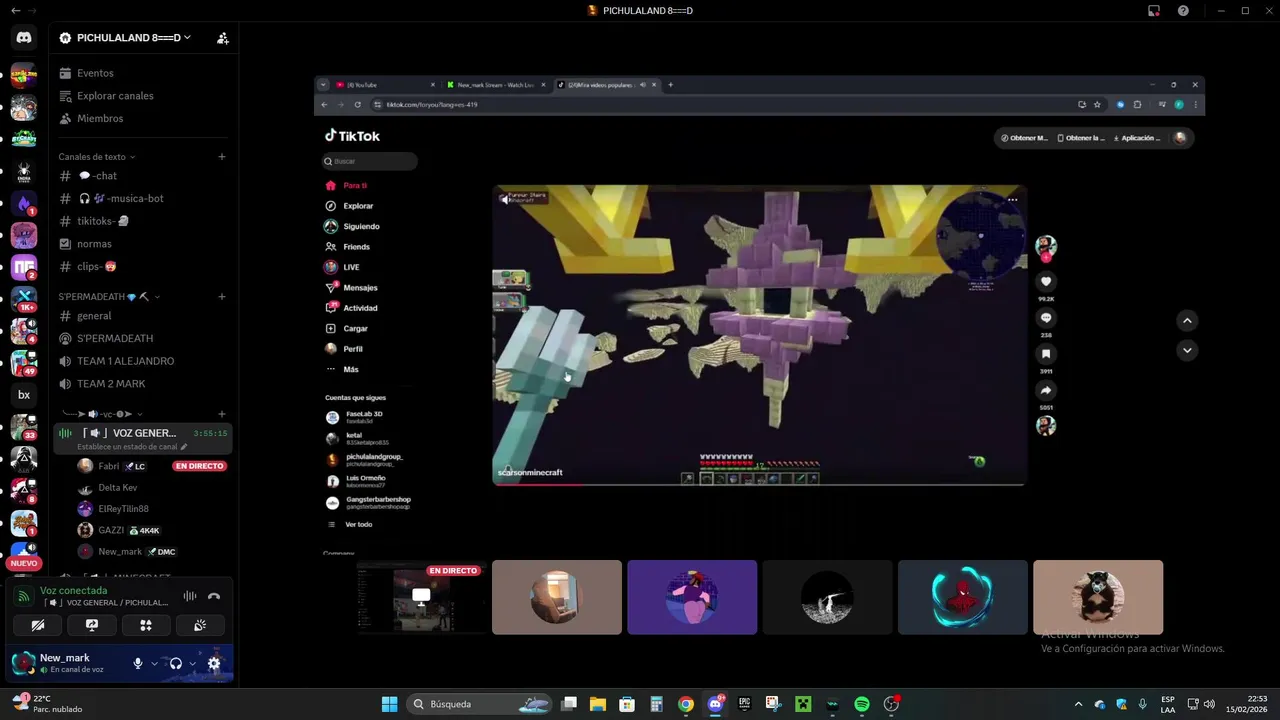Select the Spider-Man avatar participant tile
The image size is (1280, 720).
click(x=962, y=597)
